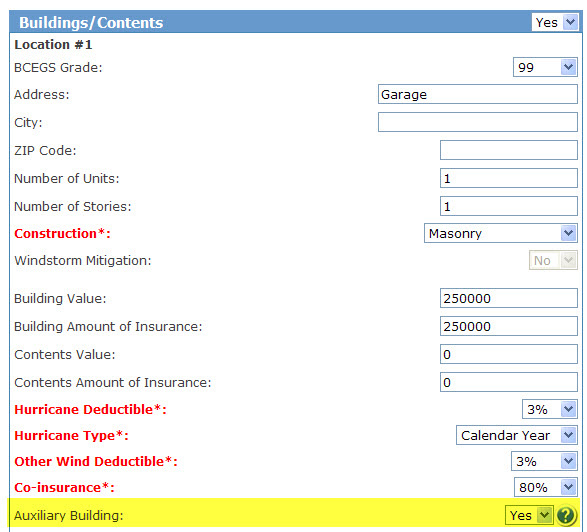587x532 pixels.
Task: Open the Other Wind Deductible dropdown
Action: pos(544,461)
